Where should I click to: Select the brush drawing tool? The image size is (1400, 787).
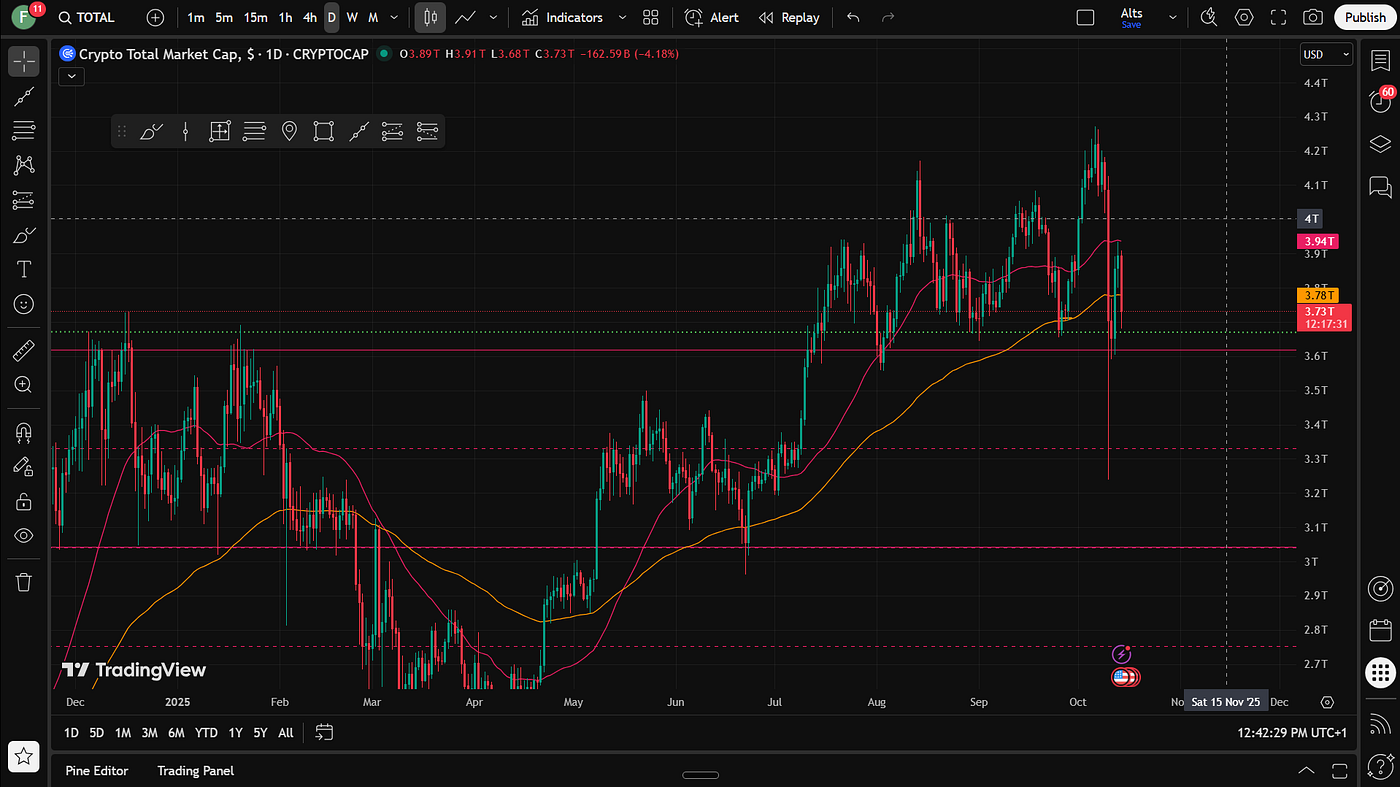click(24, 235)
